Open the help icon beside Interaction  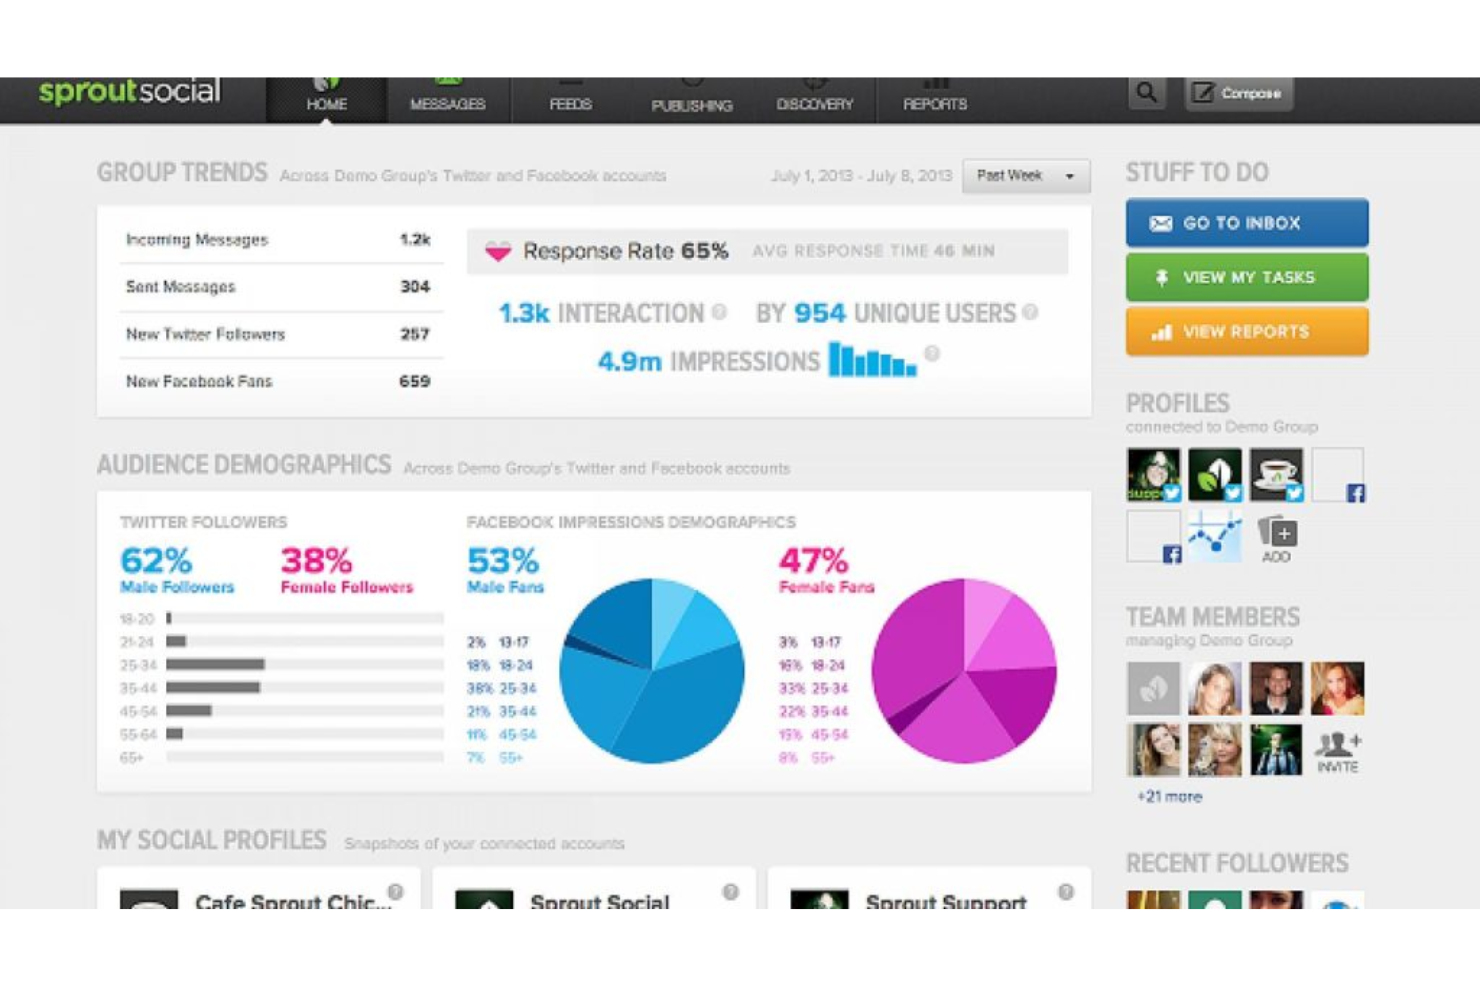pyautogui.click(x=719, y=312)
